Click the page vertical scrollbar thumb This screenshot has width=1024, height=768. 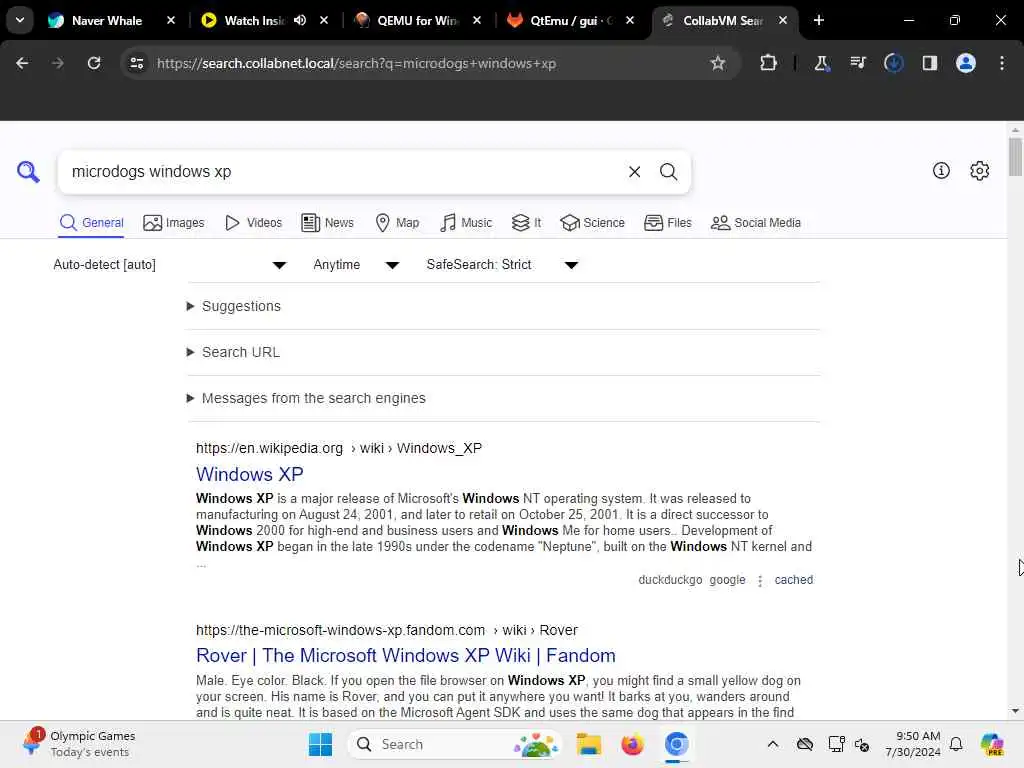(x=1015, y=157)
